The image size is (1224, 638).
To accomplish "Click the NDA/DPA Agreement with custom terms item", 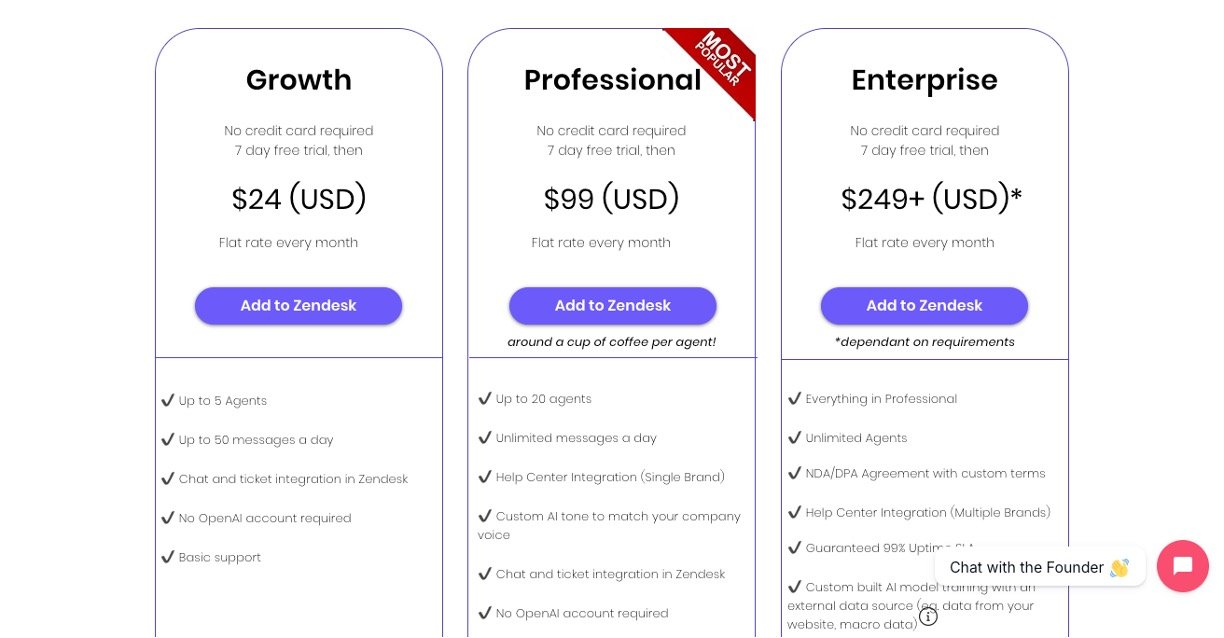I will pyautogui.click(x=925, y=473).
